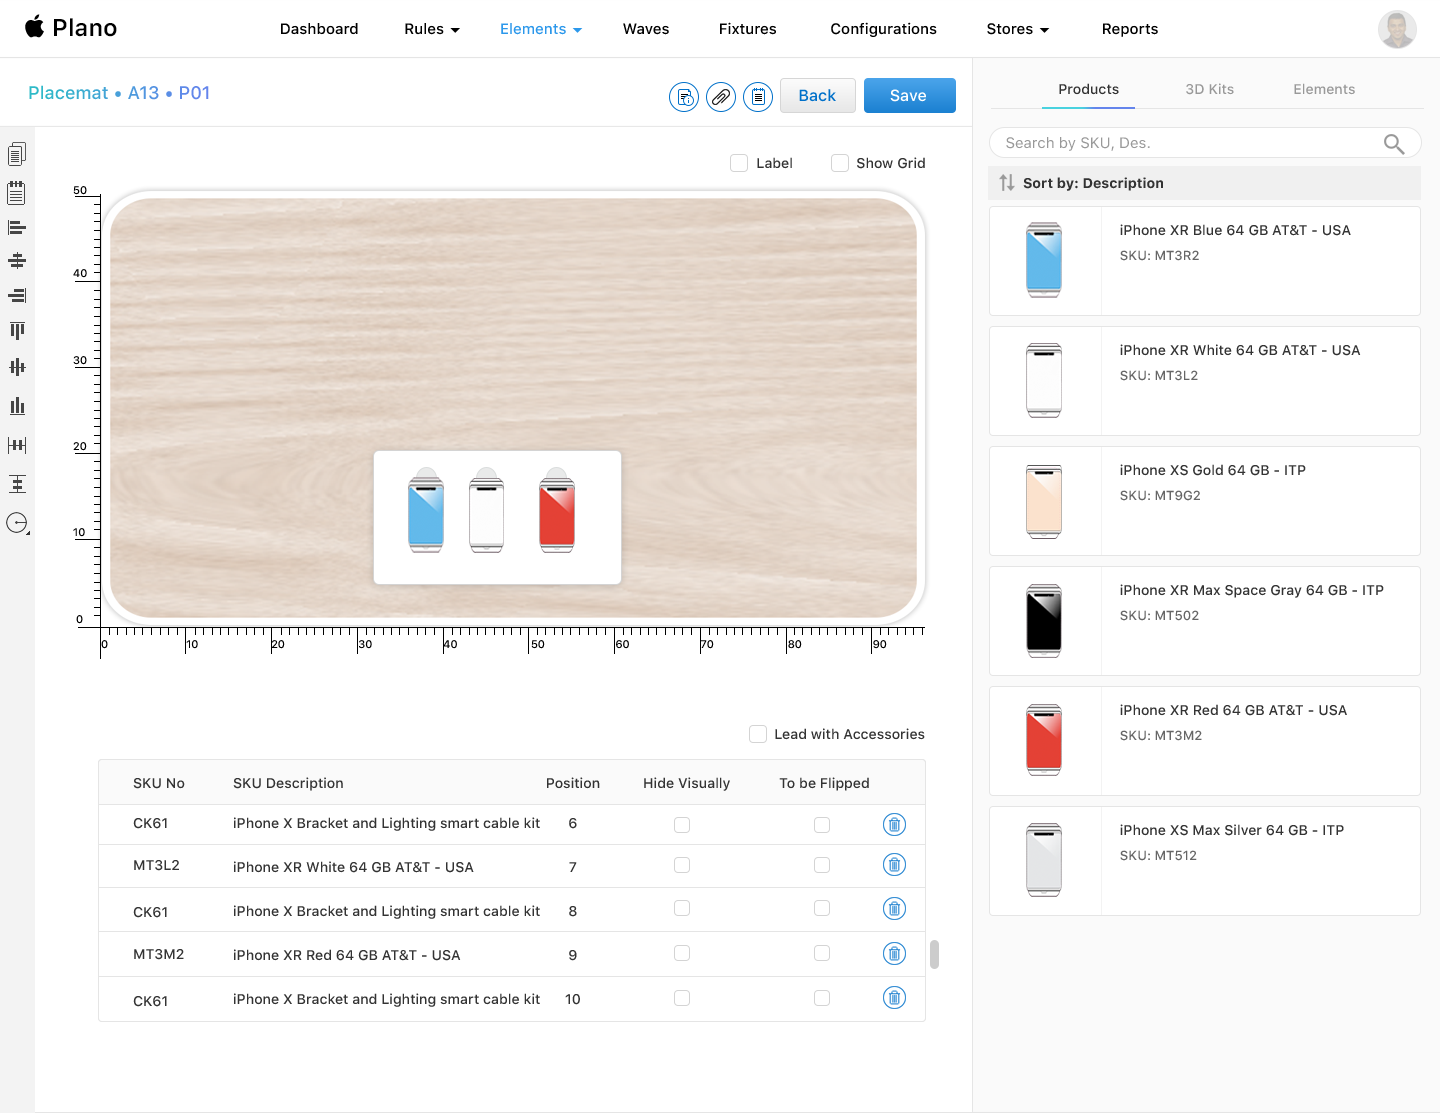The height and width of the screenshot is (1113, 1440).
Task: Delete the MT3M2 row at position 9
Action: coord(895,953)
